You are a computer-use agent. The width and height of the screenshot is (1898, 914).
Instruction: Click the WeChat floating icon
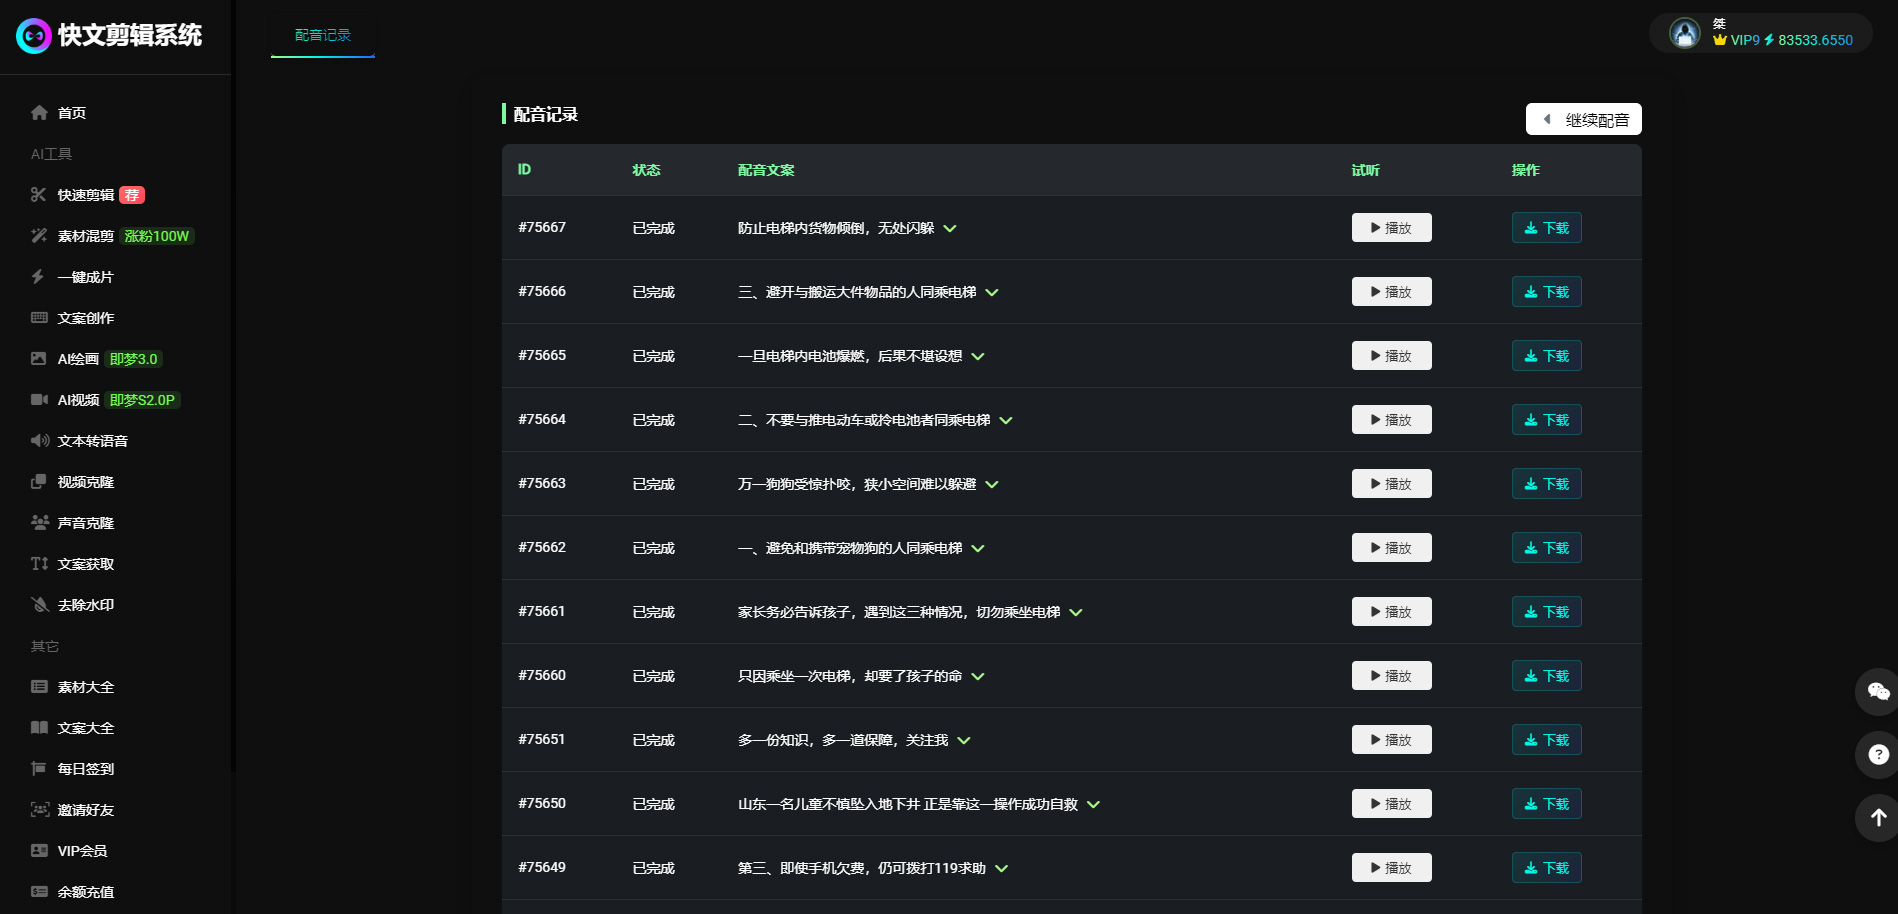(1878, 691)
